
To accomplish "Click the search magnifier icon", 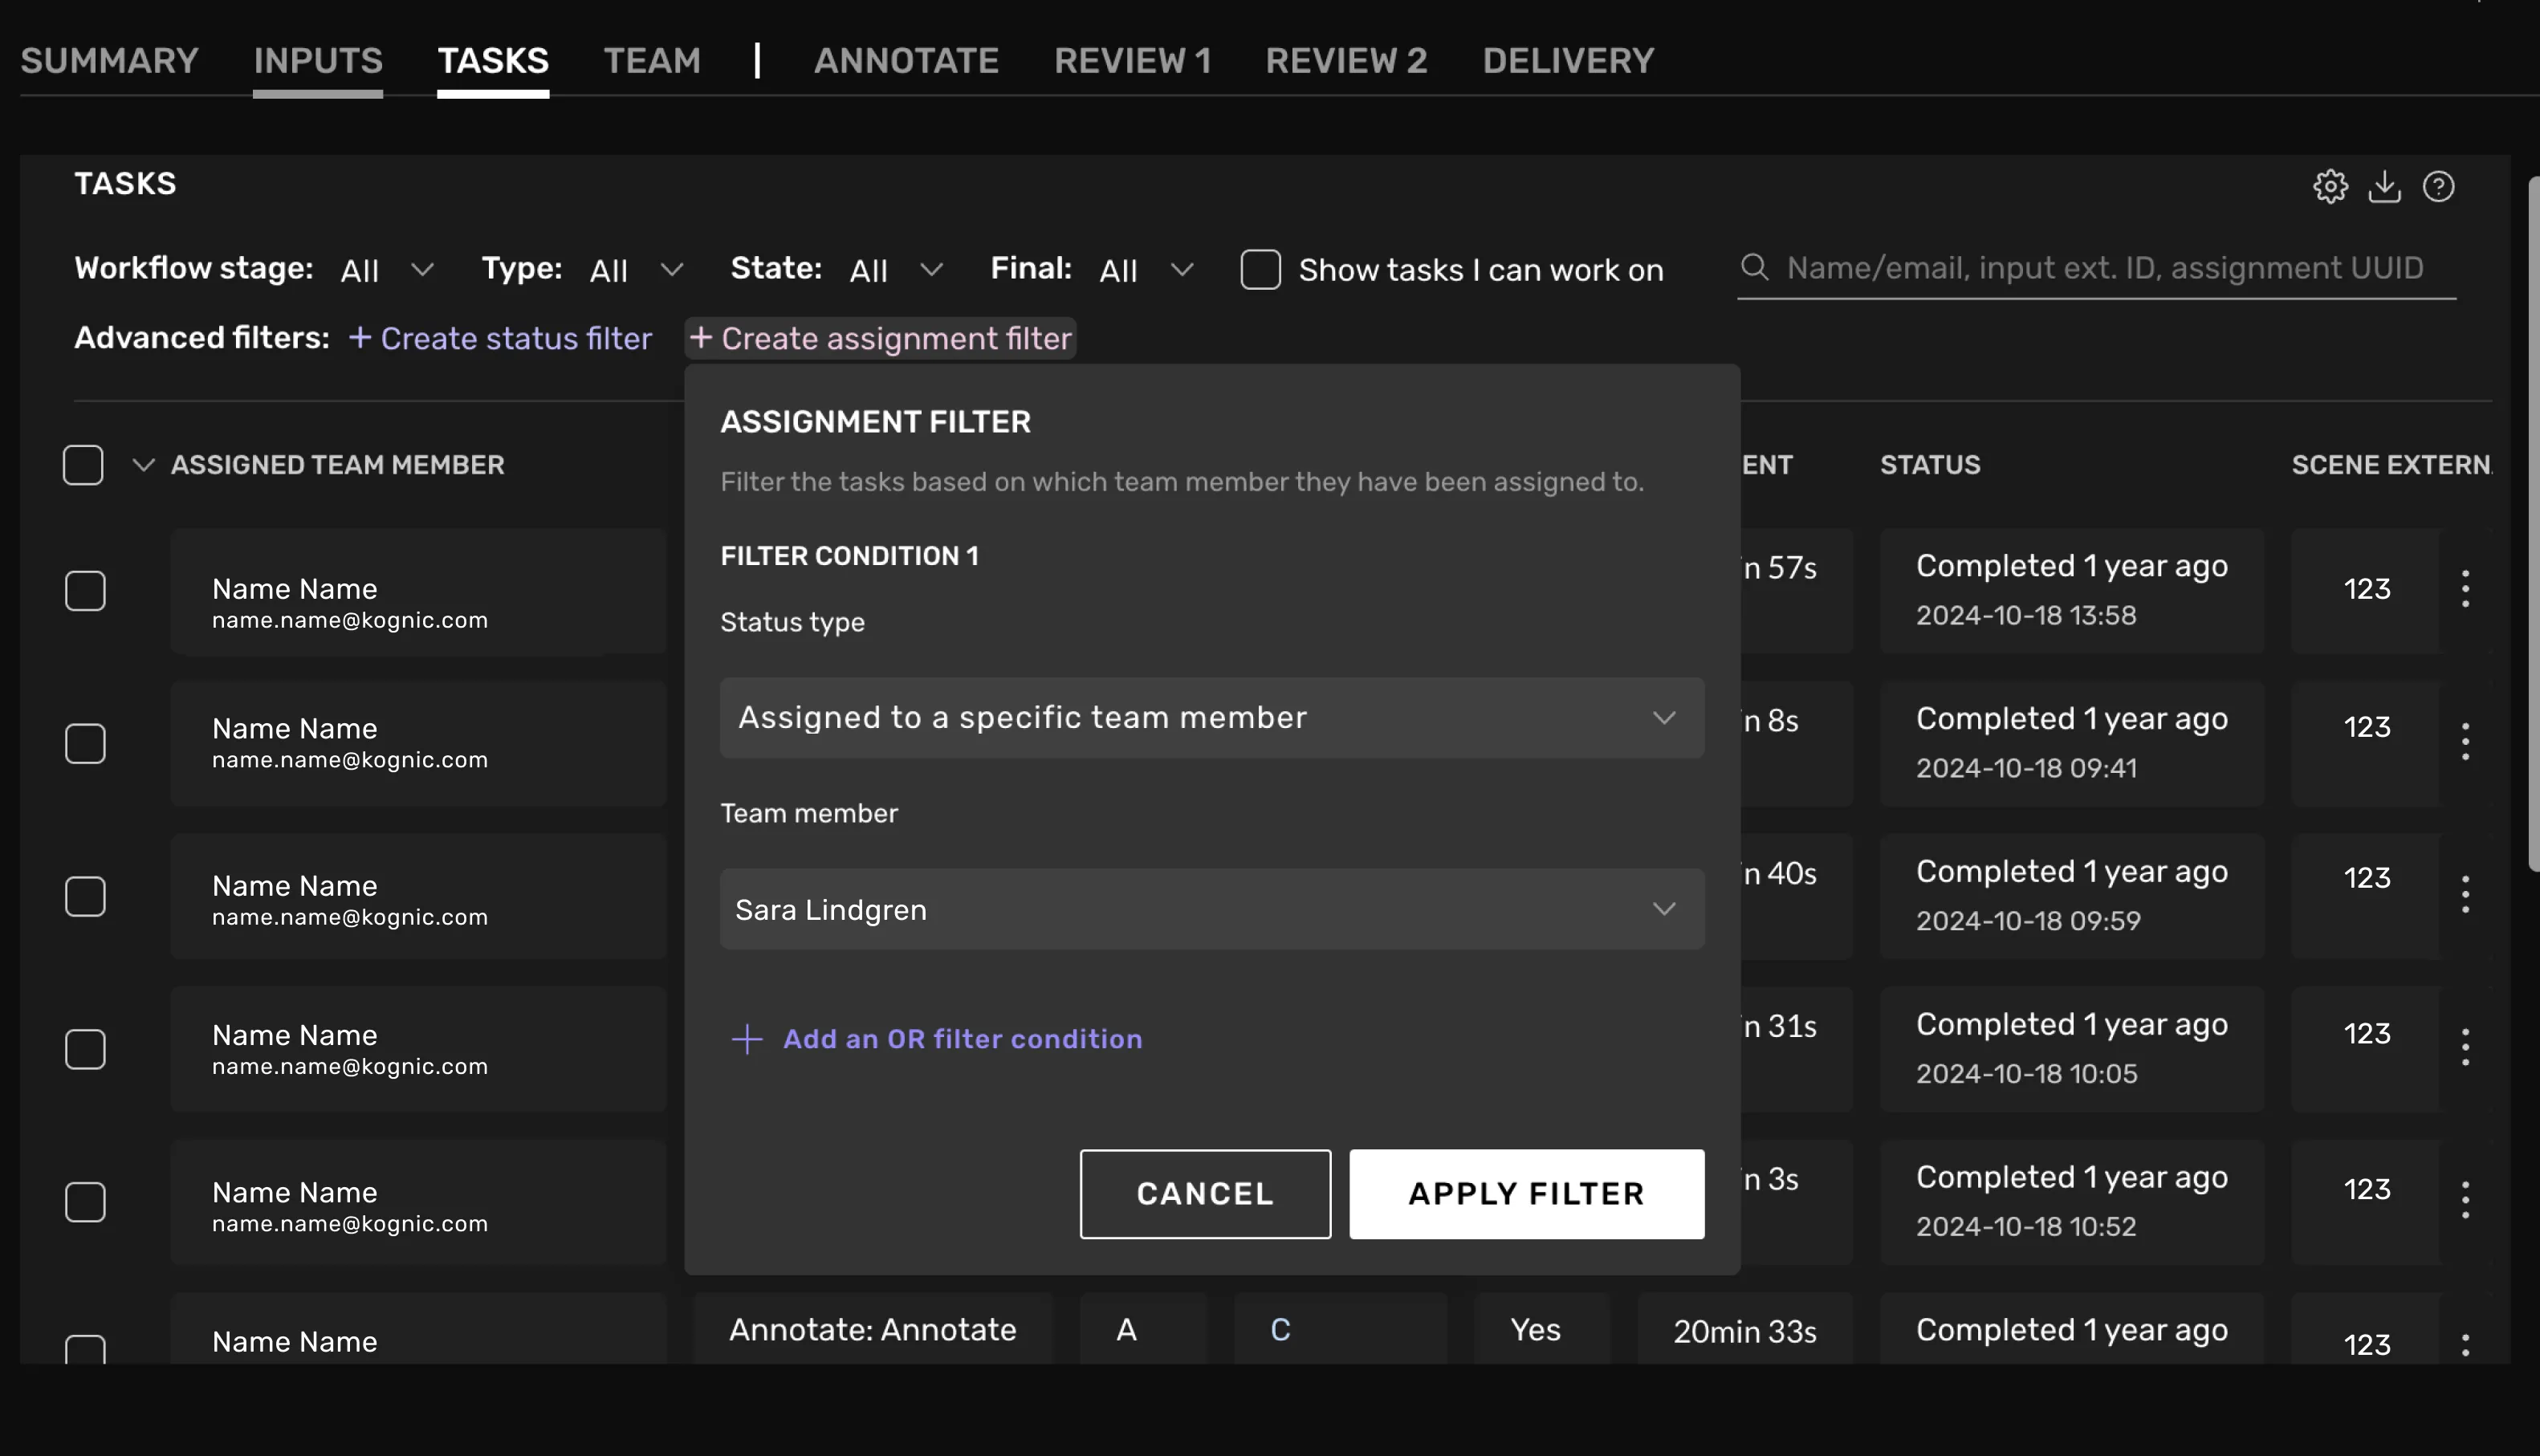I will point(1754,267).
